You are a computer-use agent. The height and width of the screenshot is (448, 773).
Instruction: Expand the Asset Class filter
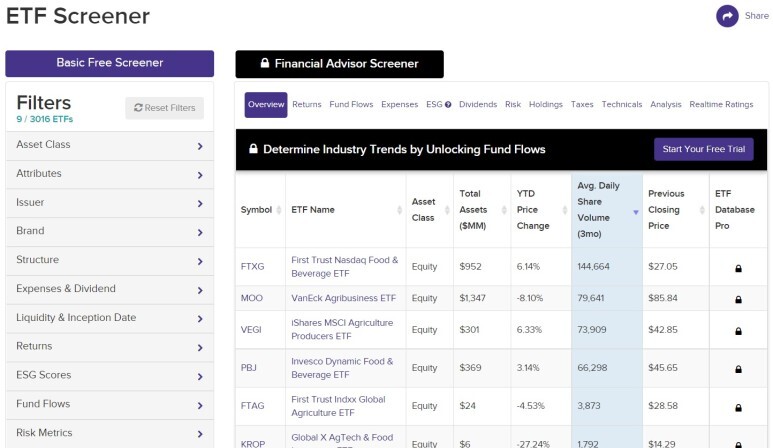click(109, 145)
